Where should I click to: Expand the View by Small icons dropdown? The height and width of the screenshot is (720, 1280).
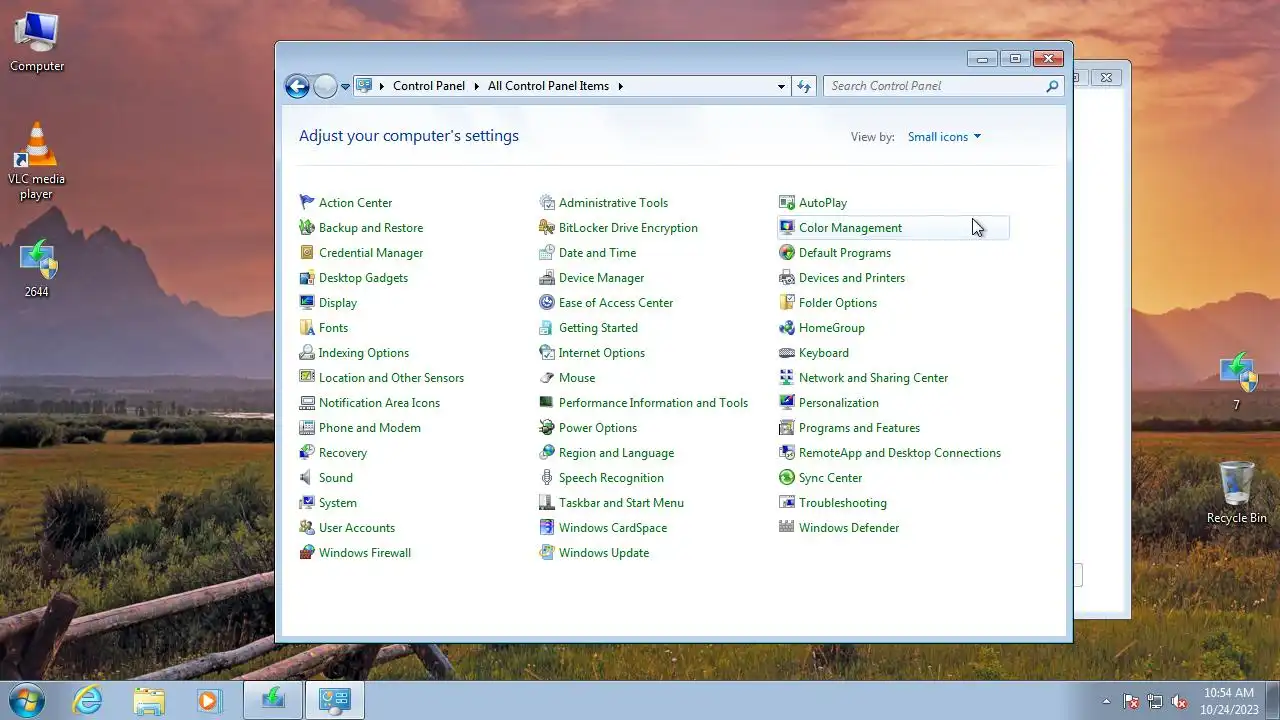944,136
